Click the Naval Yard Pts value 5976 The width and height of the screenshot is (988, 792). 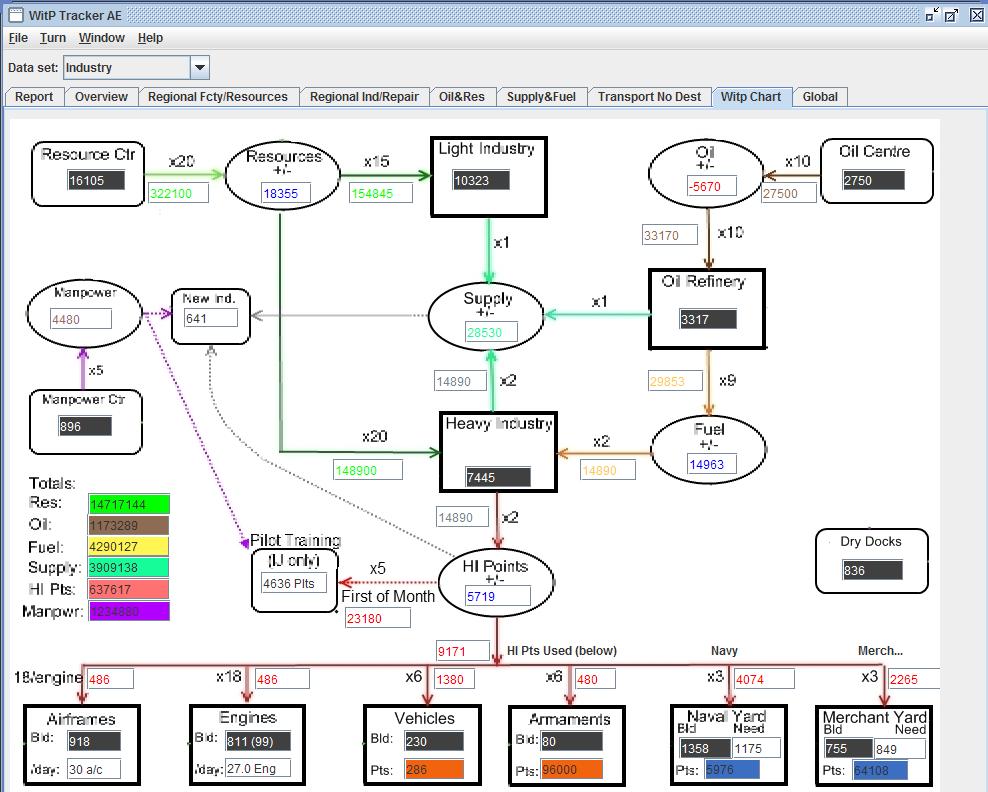[732, 769]
